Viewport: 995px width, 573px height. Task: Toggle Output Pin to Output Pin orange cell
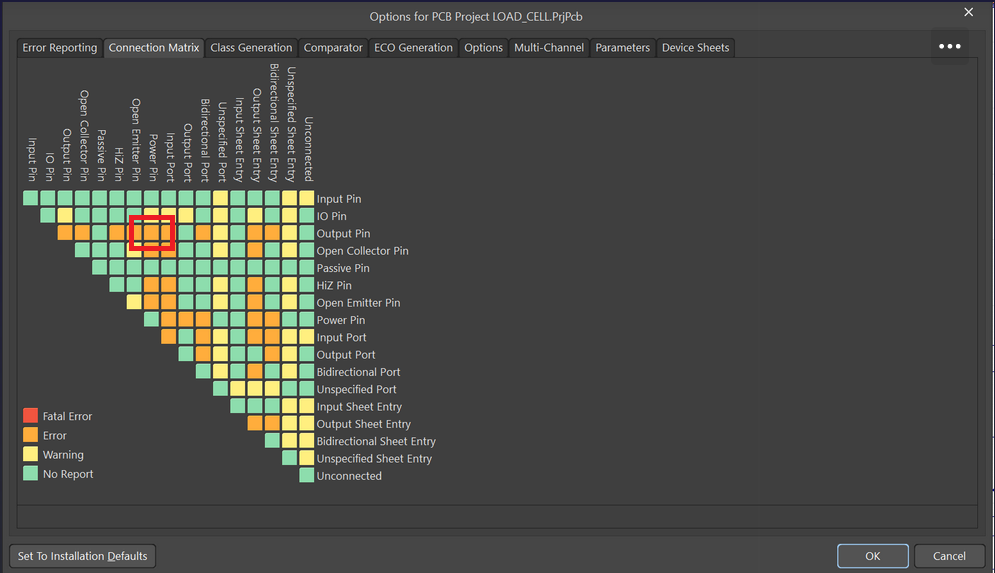click(x=65, y=233)
